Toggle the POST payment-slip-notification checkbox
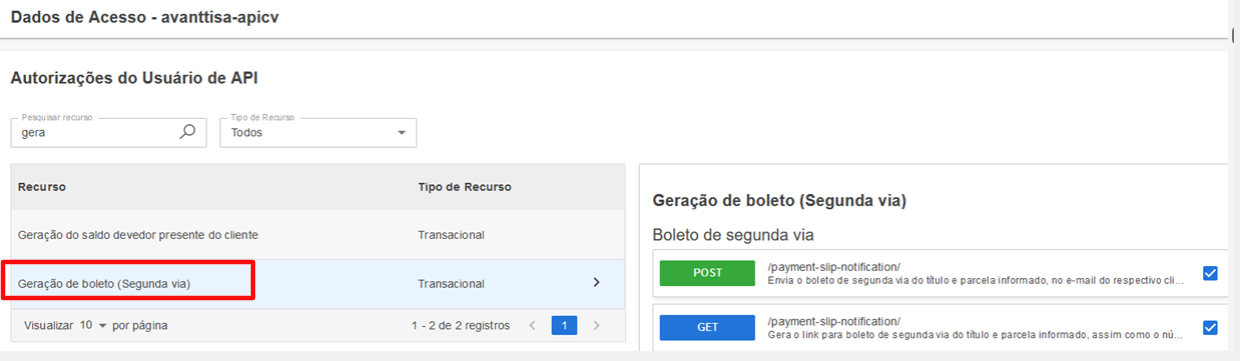Viewport: 1240px width, 361px height. tap(1210, 273)
